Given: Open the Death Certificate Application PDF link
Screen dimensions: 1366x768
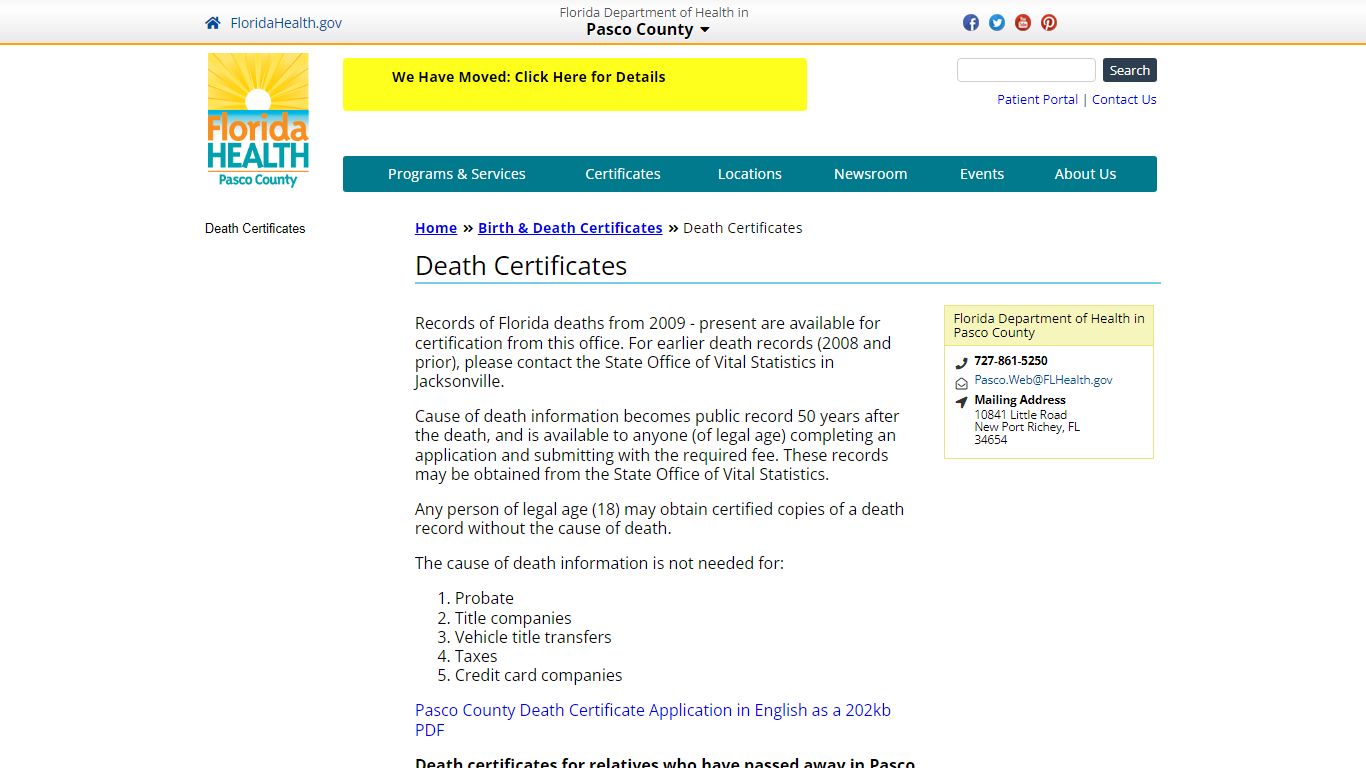Looking at the screenshot, I should [x=653, y=720].
